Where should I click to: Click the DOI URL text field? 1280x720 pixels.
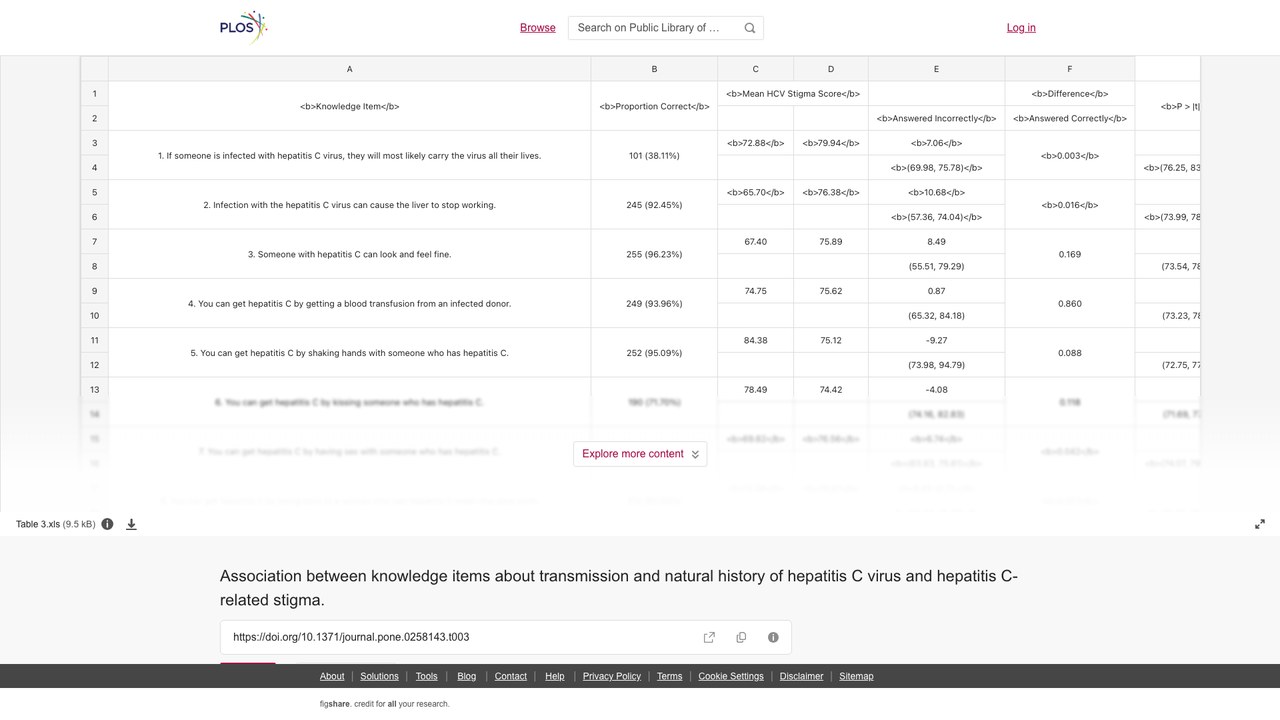[460, 637]
